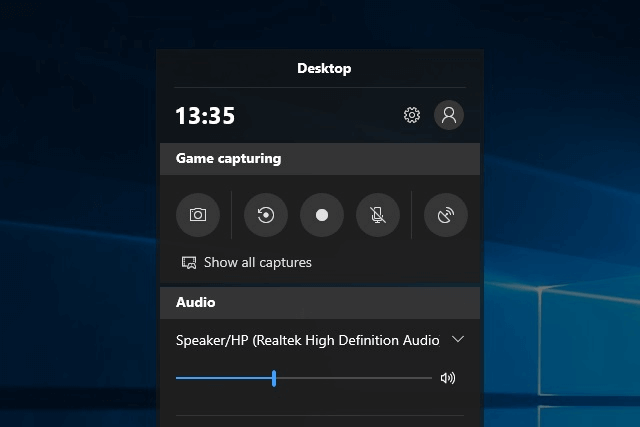Open Game bar settings gear
The image size is (640, 427).
(x=412, y=115)
